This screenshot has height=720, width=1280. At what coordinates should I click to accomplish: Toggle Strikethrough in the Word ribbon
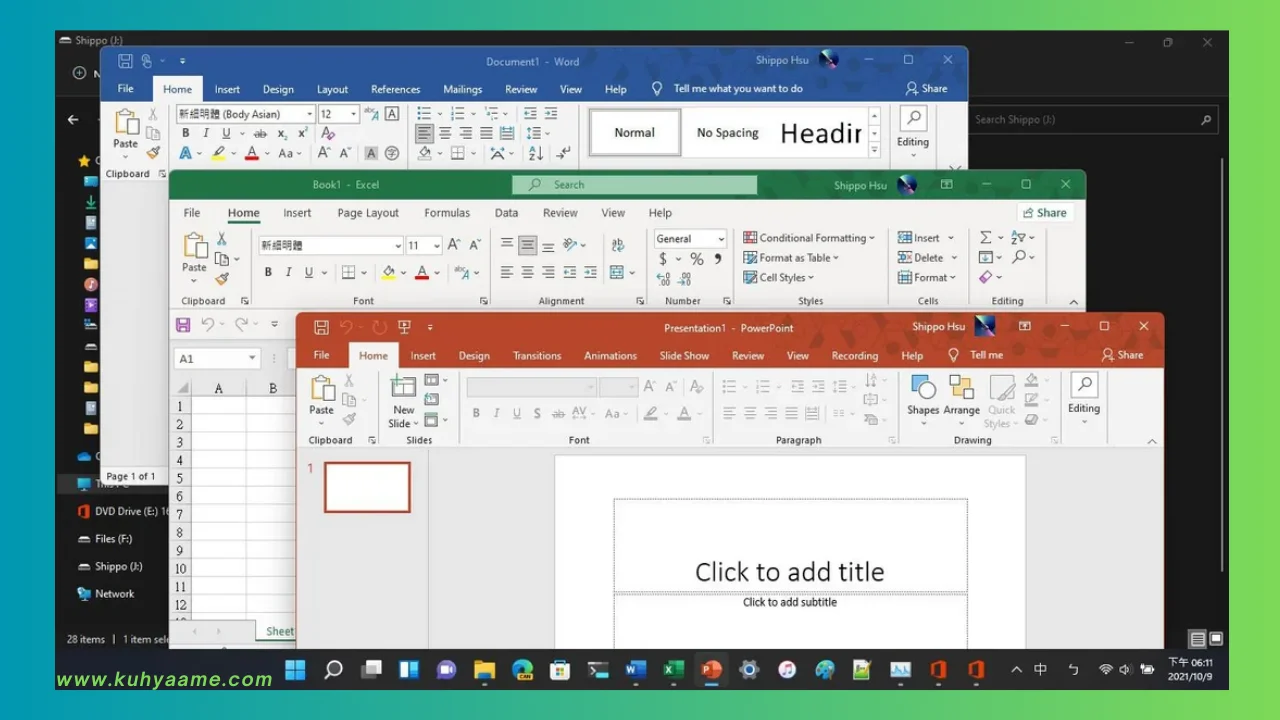(260, 133)
